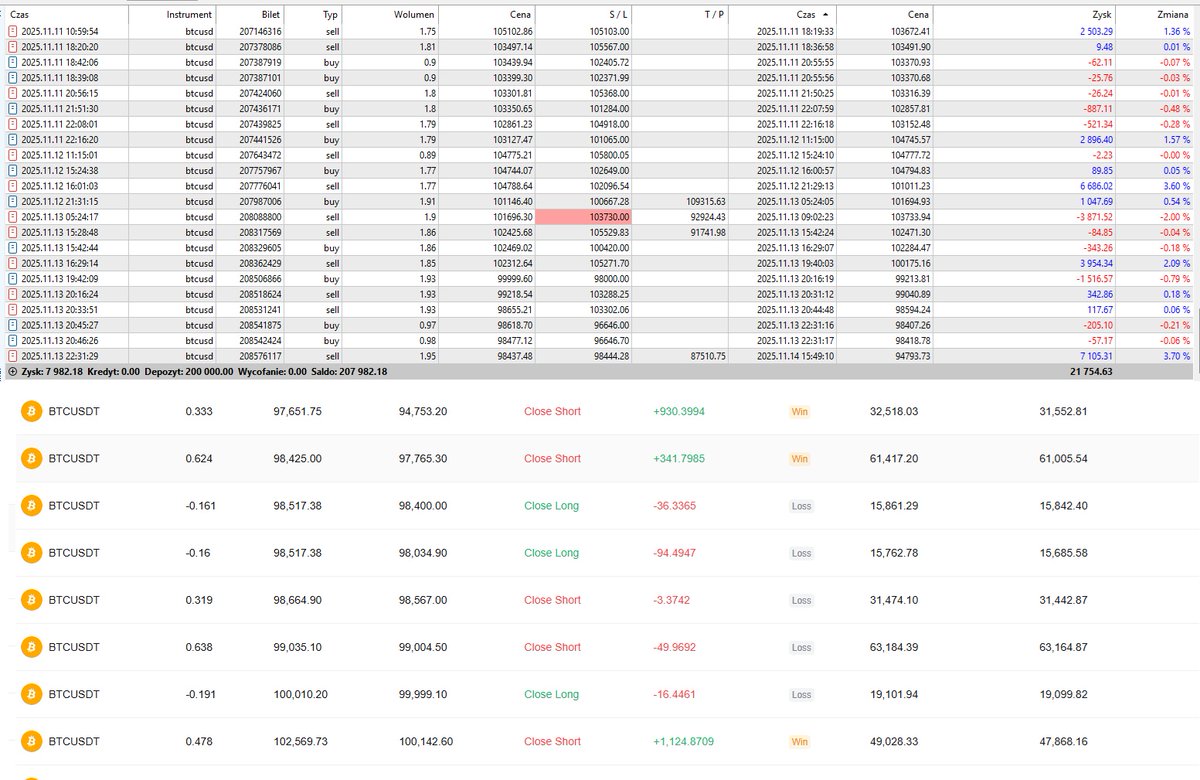Click the Czas header with the sort arrow

coord(812,15)
